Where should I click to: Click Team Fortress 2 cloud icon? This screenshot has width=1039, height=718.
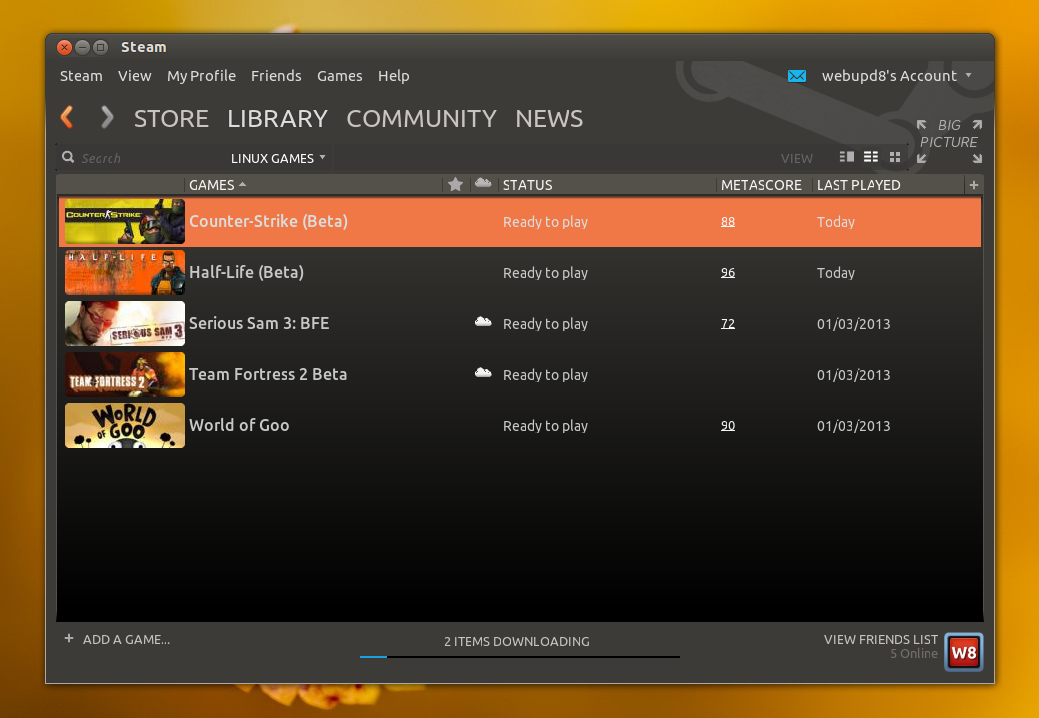pyautogui.click(x=483, y=373)
